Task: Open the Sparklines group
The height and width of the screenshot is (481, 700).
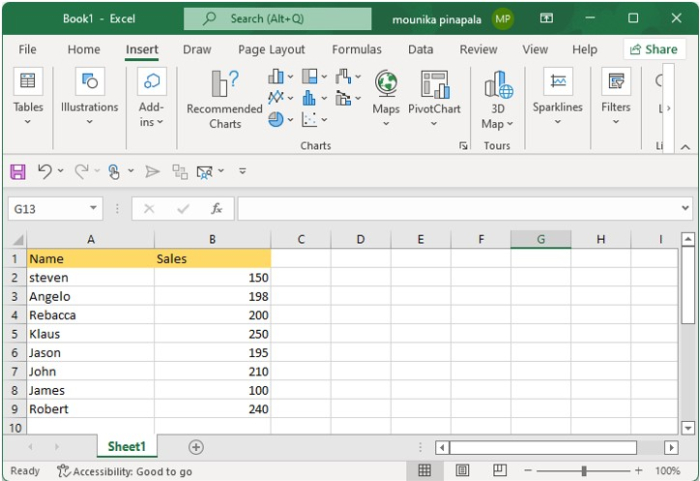Action: pyautogui.click(x=557, y=95)
